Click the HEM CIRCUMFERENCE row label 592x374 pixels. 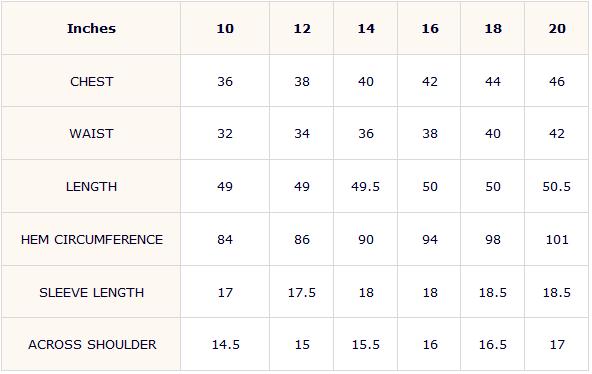click(91, 240)
